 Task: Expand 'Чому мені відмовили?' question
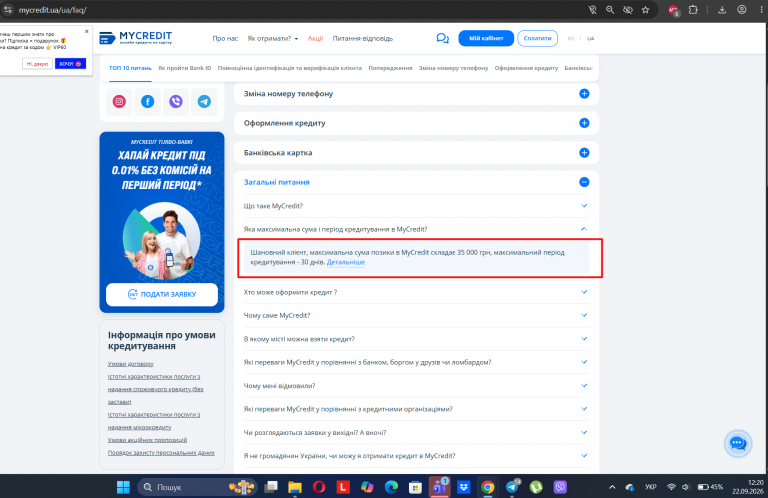[x=416, y=386]
